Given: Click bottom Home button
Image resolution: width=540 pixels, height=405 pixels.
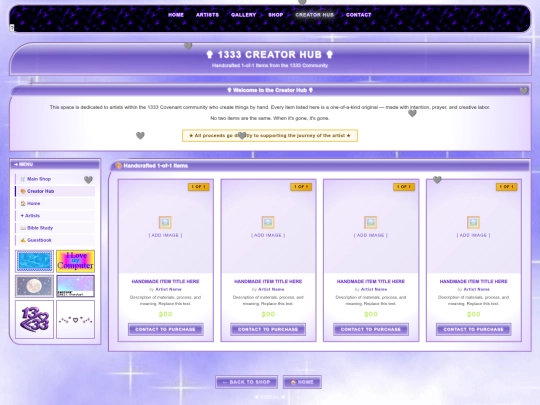Looking at the screenshot, I should click(x=302, y=382).
